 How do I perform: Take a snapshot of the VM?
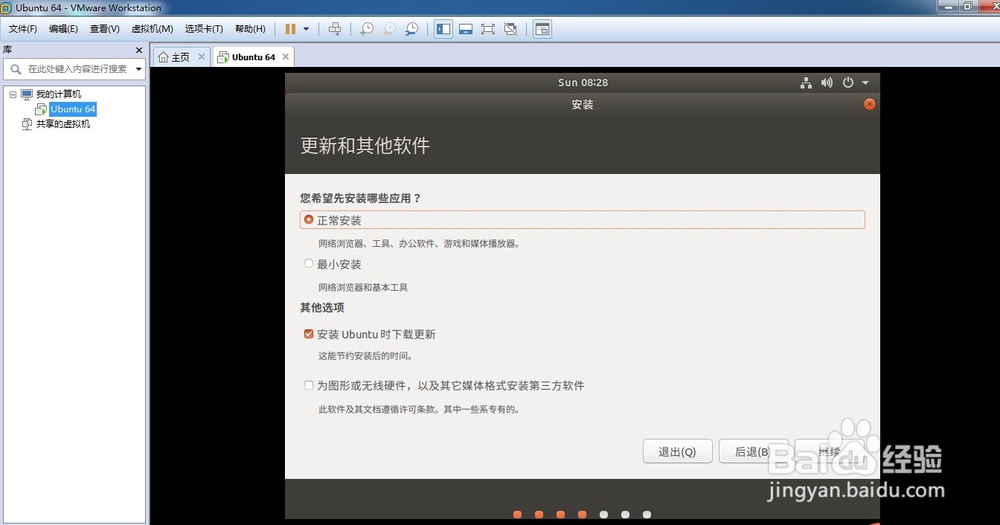[x=367, y=29]
